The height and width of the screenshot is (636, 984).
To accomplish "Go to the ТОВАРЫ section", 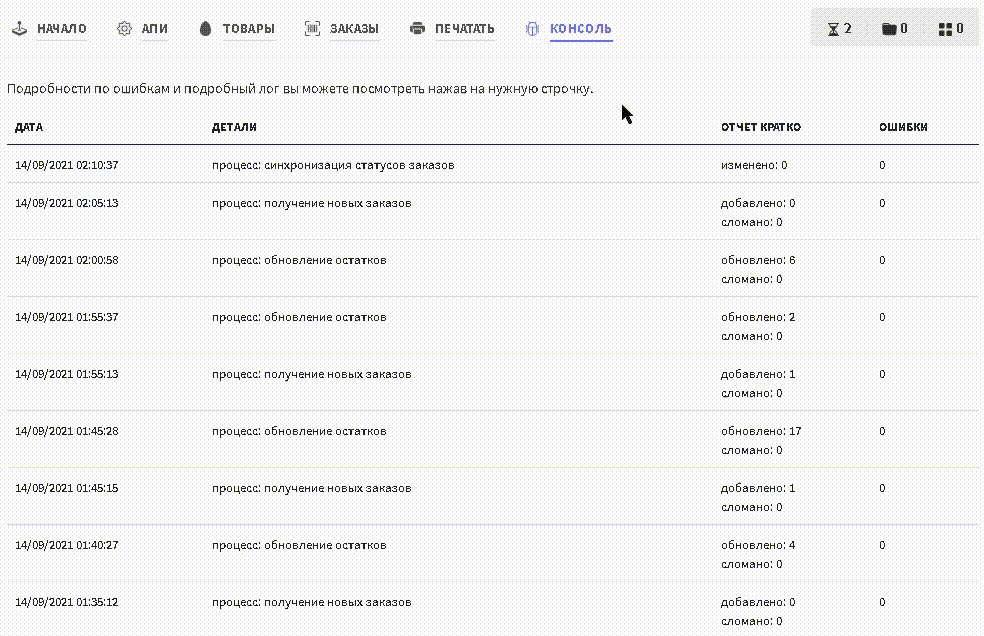I will [248, 29].
